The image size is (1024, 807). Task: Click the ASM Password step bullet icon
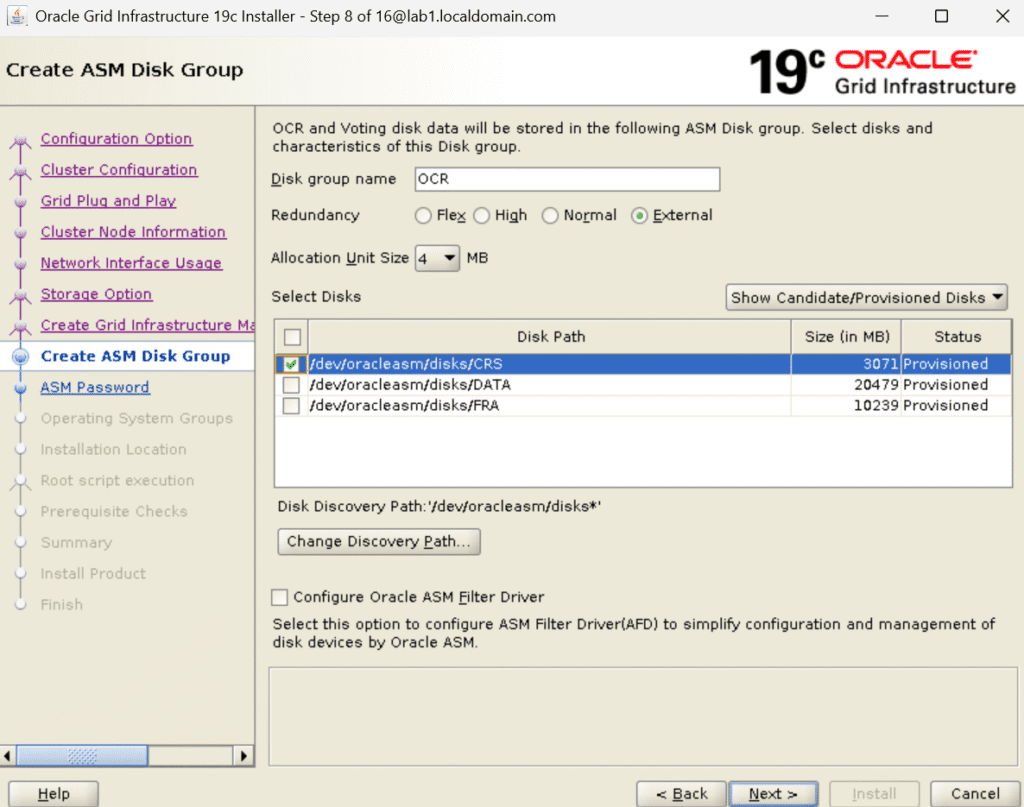click(x=20, y=388)
